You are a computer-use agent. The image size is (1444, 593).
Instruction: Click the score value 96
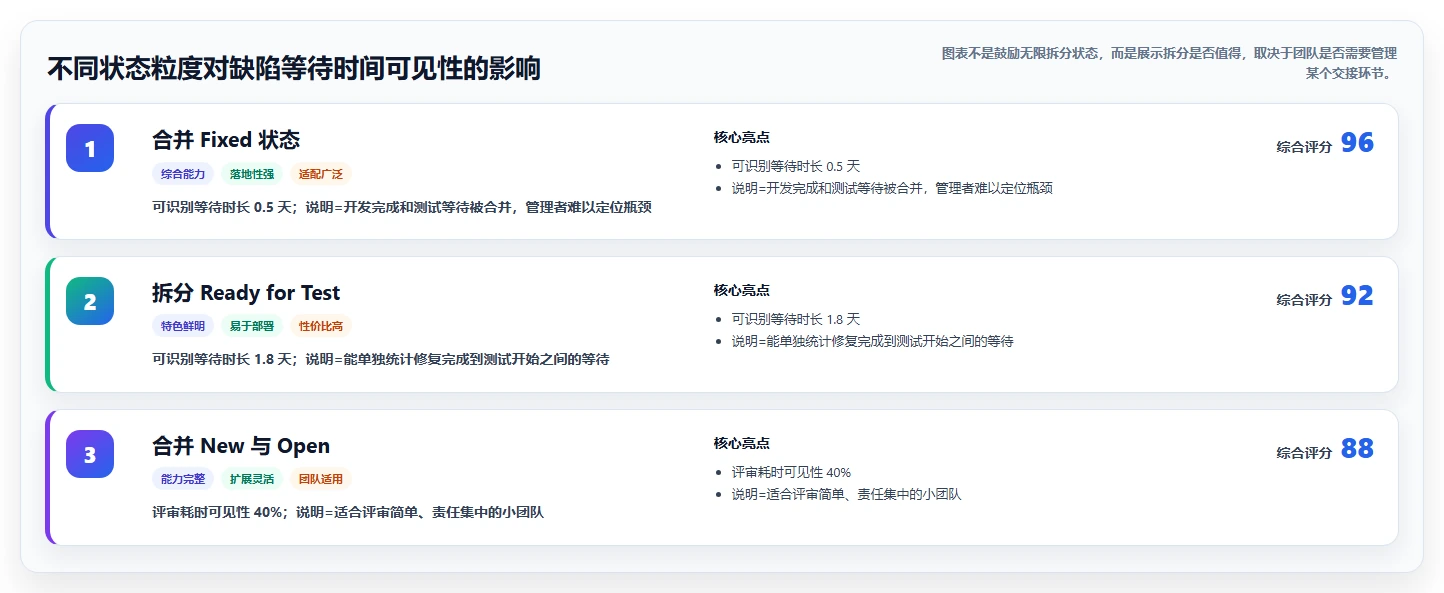click(x=1357, y=143)
